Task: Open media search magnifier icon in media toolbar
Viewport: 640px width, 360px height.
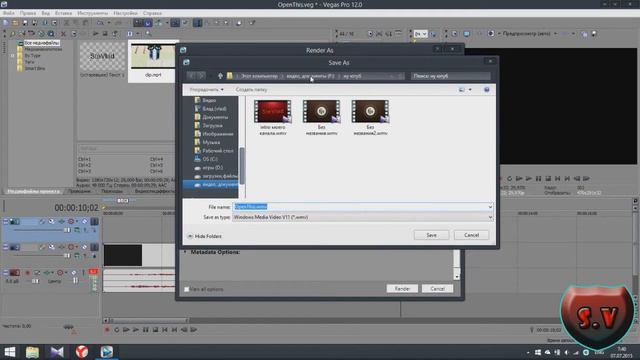Action: coord(148,33)
